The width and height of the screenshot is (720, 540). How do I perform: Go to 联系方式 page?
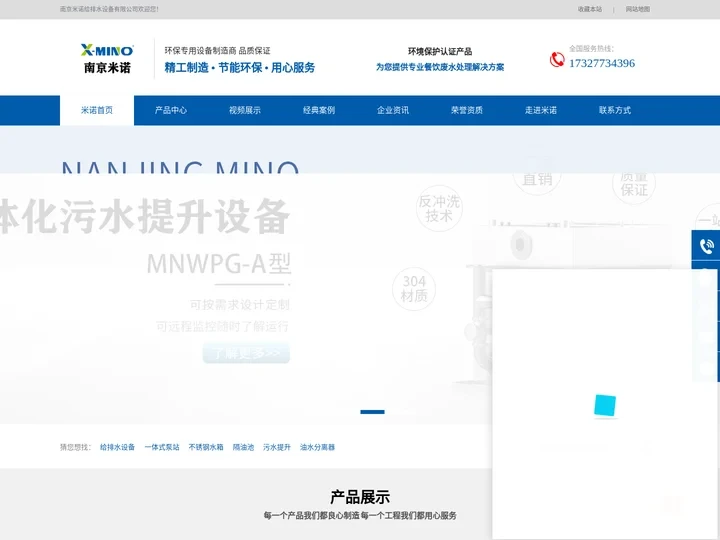coord(614,110)
